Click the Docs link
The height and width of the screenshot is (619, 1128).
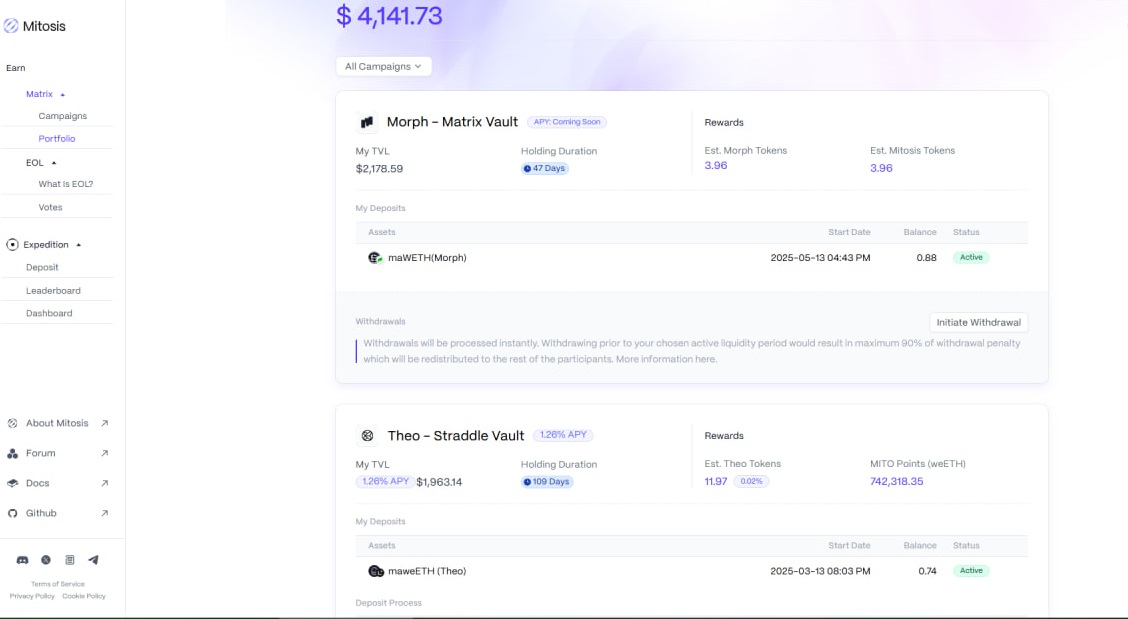[37, 484]
